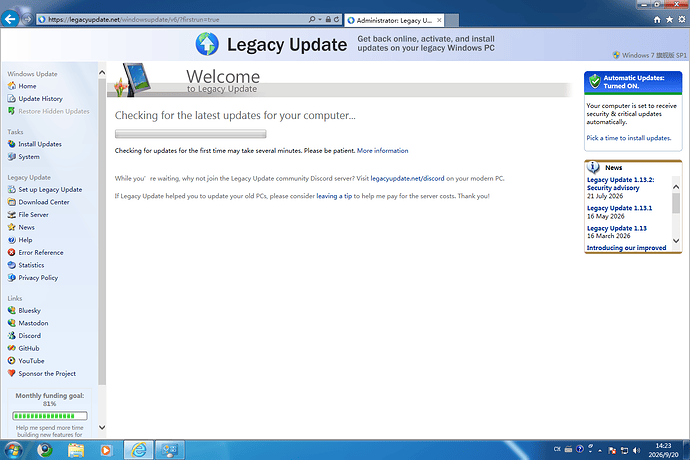Open the browser home icon
The width and height of the screenshot is (690, 460).
(657, 19)
